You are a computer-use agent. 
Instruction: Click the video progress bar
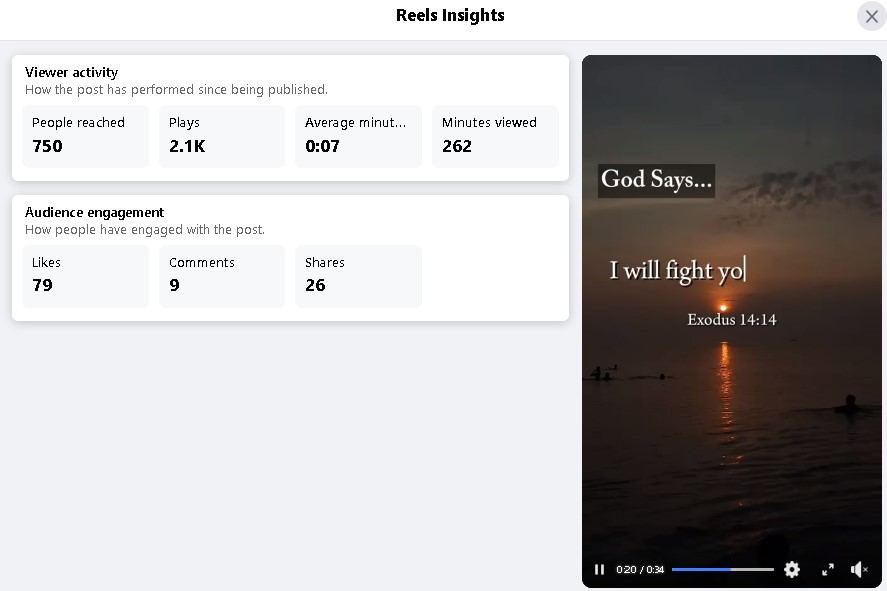click(x=722, y=569)
